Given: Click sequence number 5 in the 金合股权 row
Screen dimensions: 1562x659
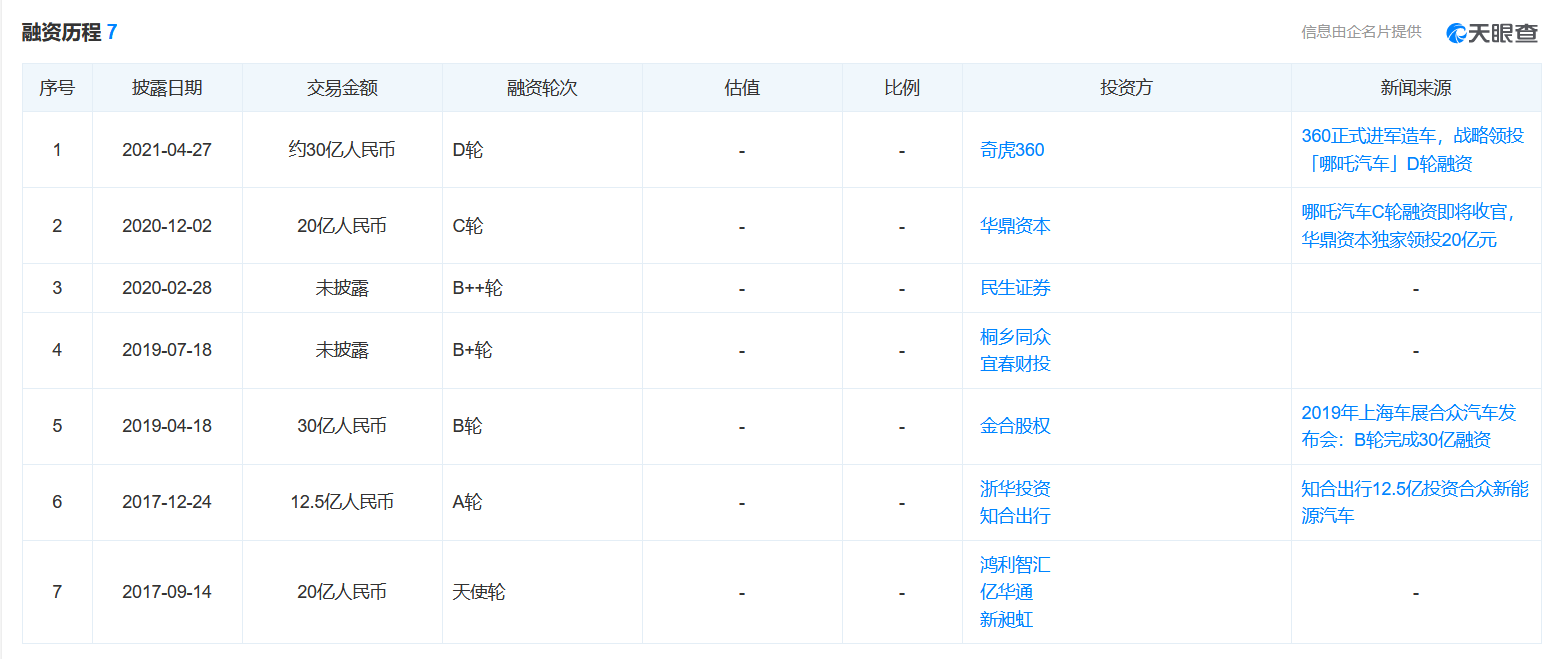Looking at the screenshot, I should pos(57,426).
